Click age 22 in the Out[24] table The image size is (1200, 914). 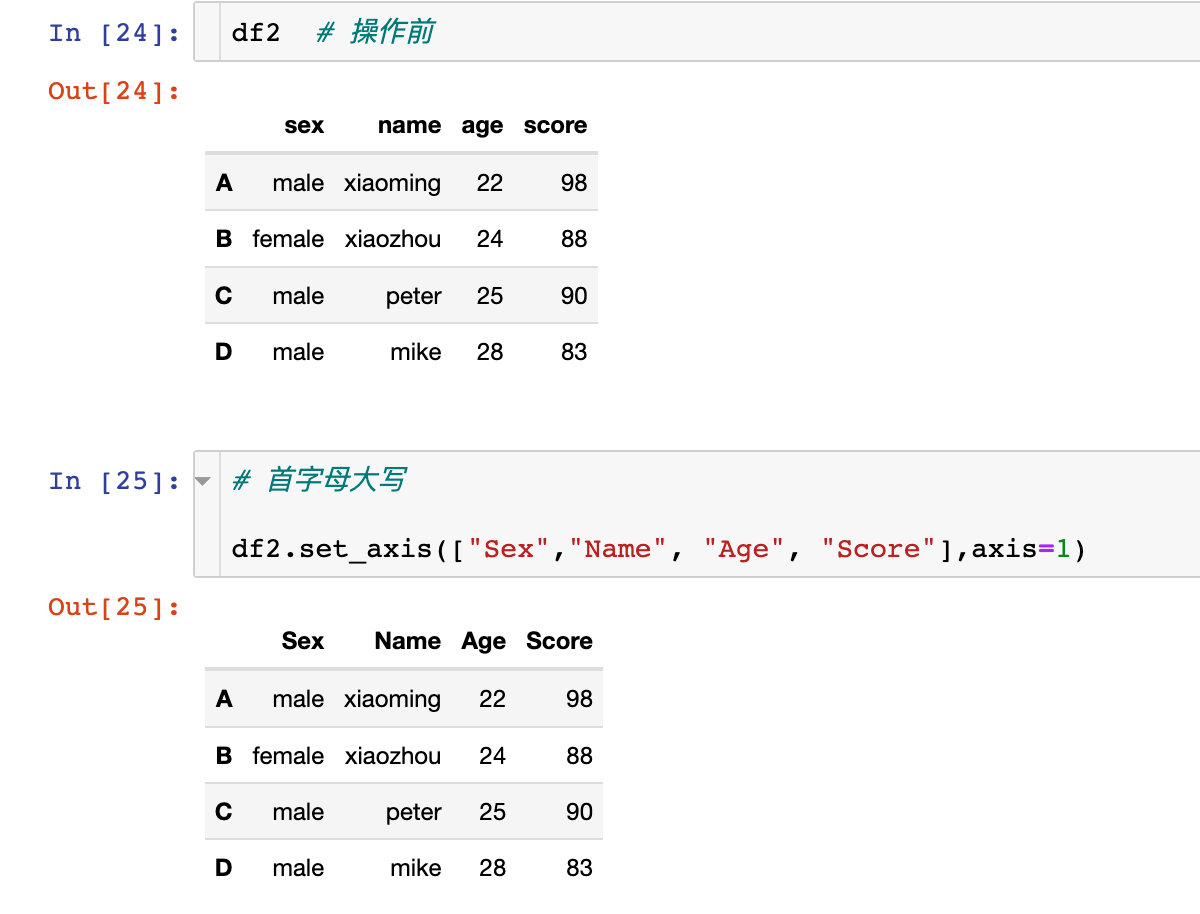pos(490,183)
